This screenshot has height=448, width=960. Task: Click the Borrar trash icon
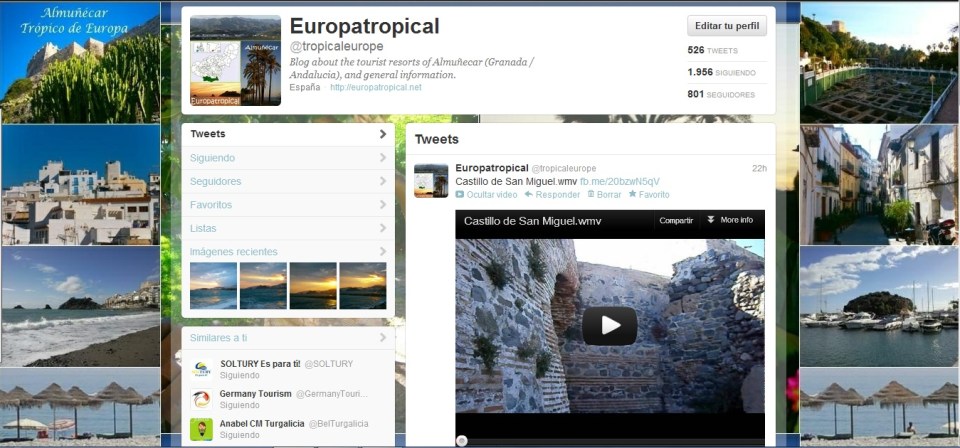coord(591,195)
